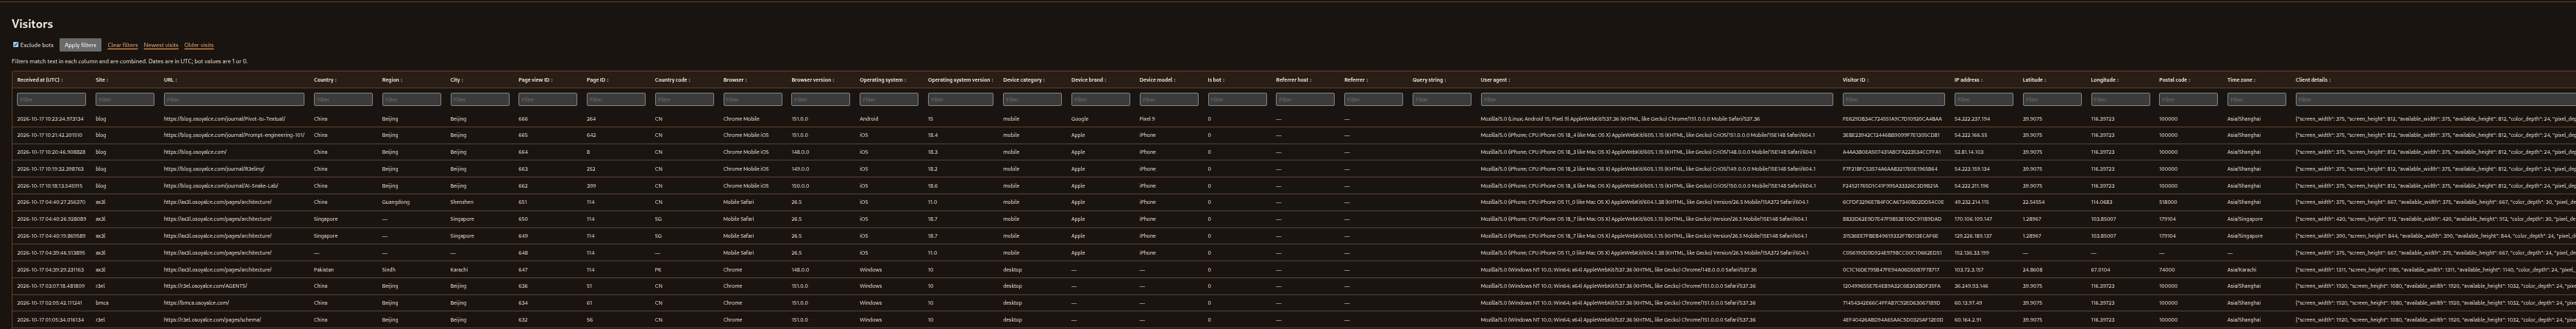
Task: Click the Visitors page heading
Action: click(32, 24)
